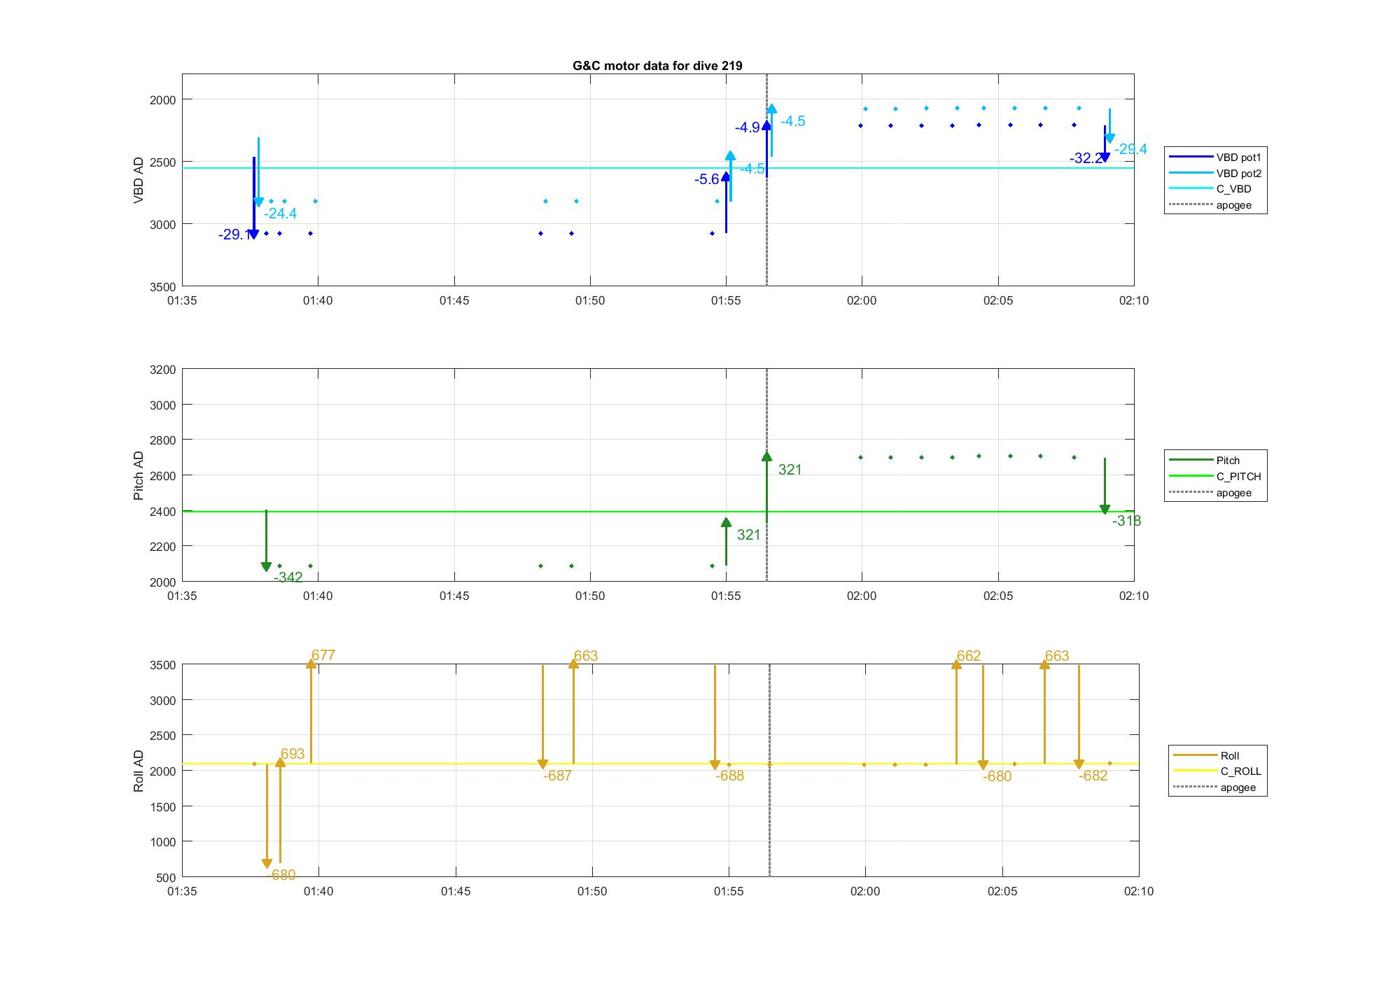Viewport: 1400px width, 986px height.
Task: Click the '-688' annotation in roll plot
Action: [x=730, y=776]
